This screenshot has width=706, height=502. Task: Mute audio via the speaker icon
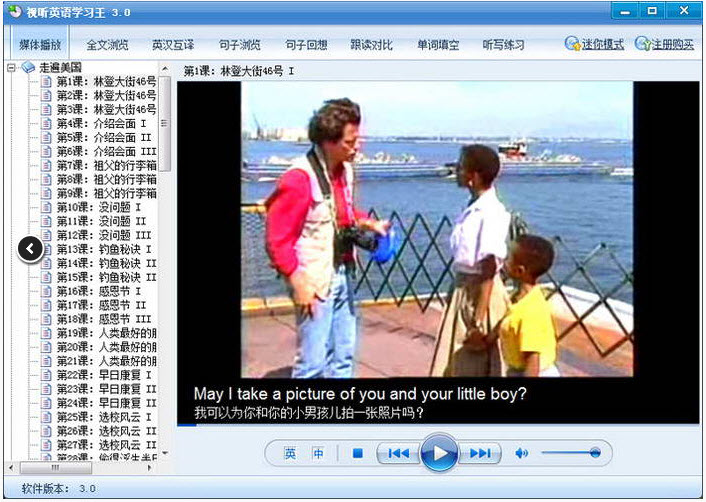point(521,454)
